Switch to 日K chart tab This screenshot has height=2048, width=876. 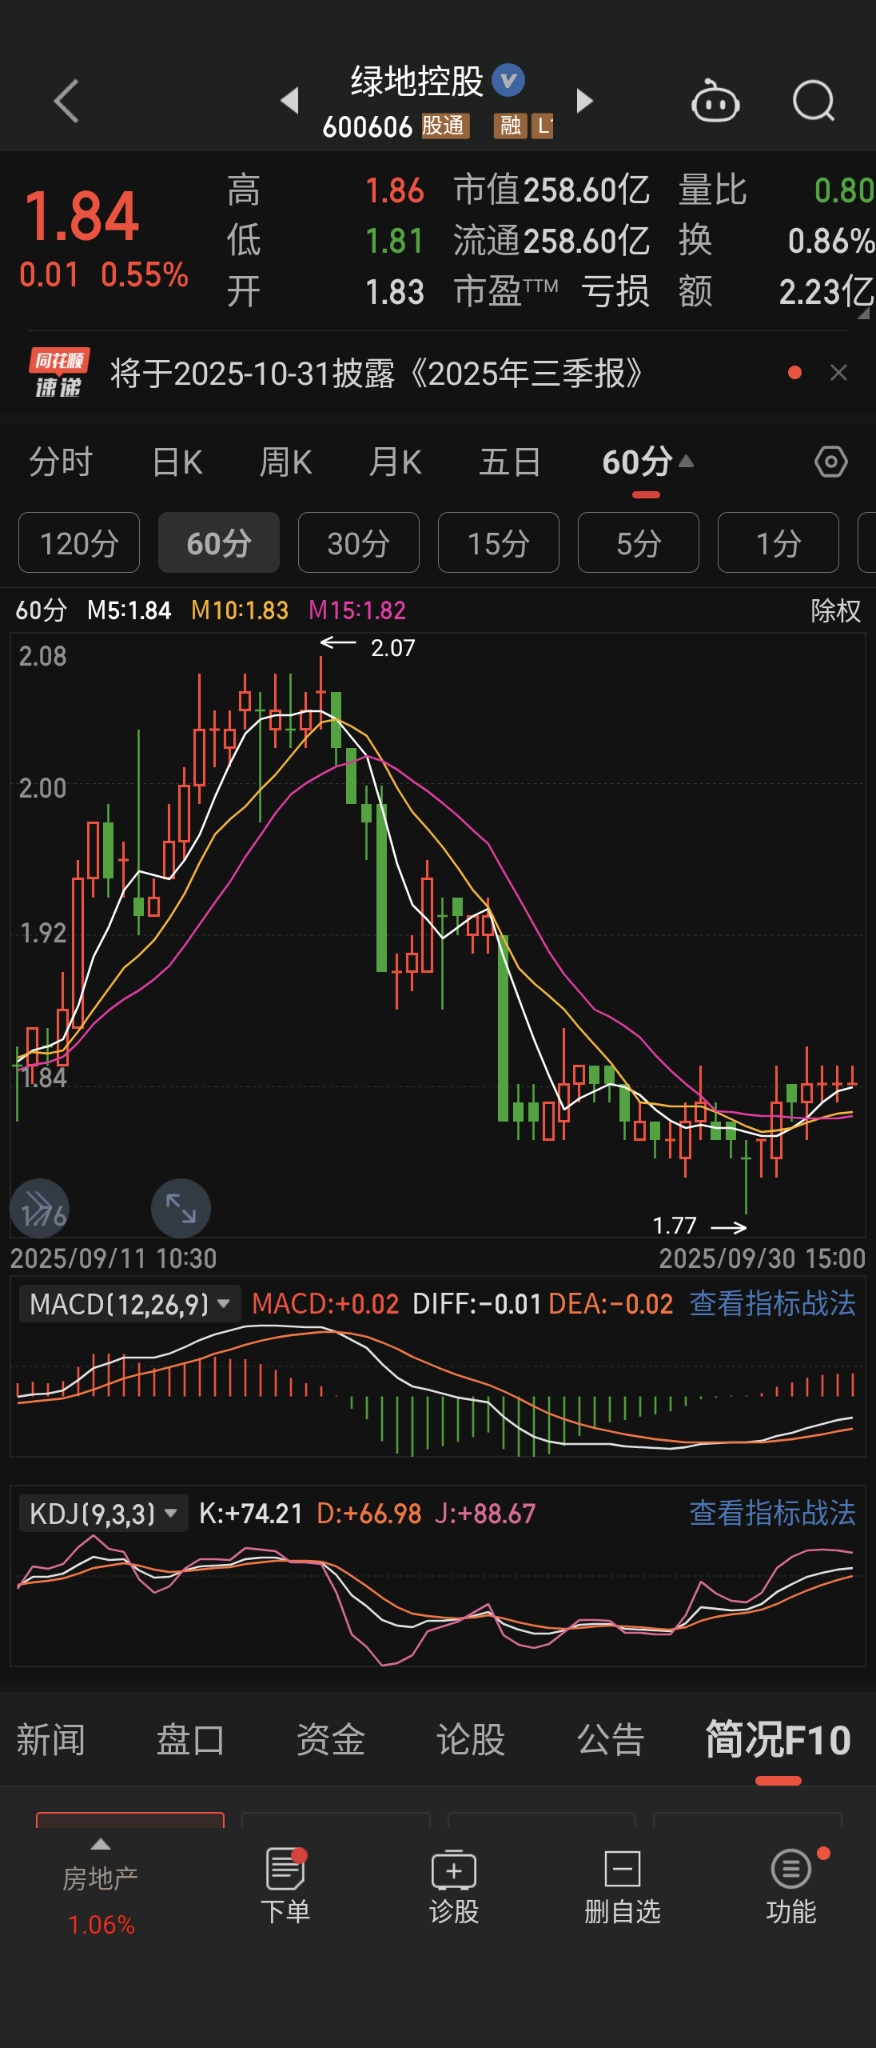click(177, 462)
